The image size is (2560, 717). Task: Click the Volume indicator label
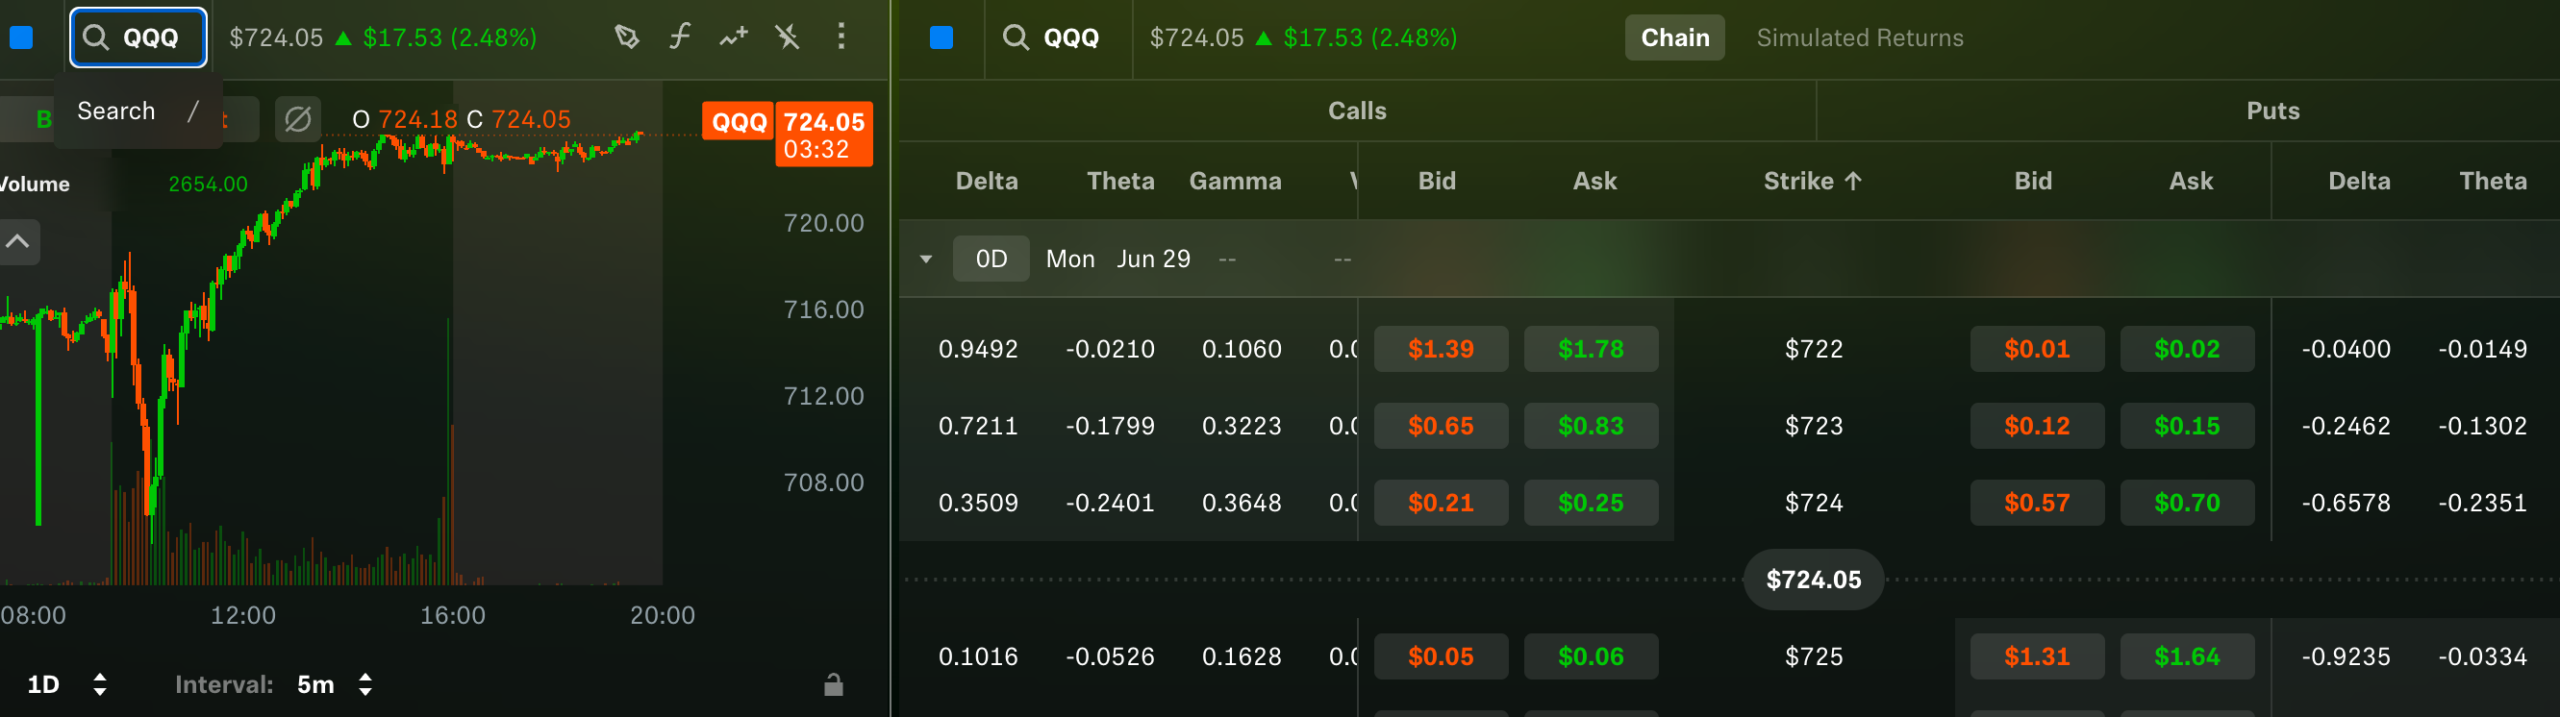[34, 184]
